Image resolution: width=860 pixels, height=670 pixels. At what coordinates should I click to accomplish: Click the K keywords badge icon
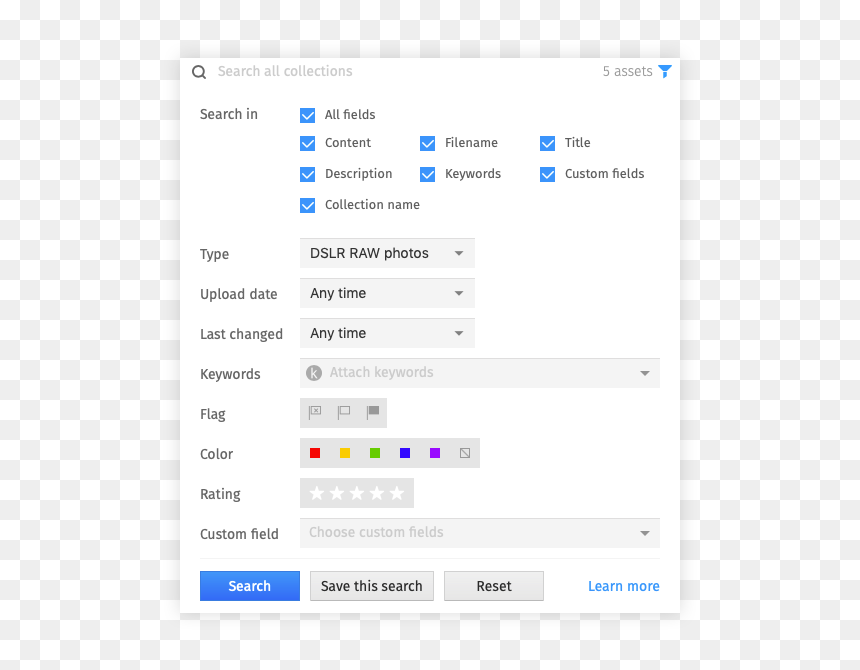pyautogui.click(x=314, y=373)
